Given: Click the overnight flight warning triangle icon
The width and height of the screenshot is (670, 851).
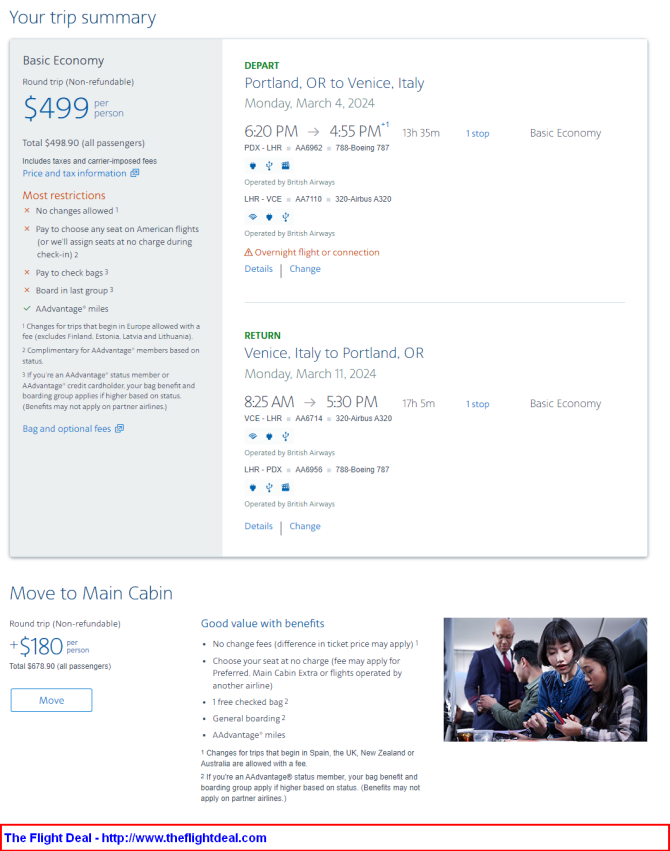Looking at the screenshot, I should [248, 252].
